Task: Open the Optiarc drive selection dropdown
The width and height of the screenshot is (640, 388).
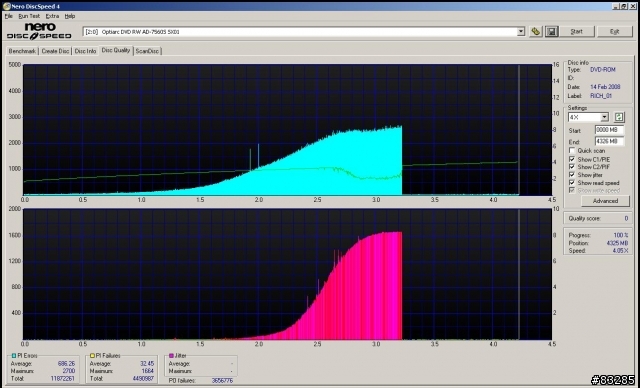Action: click(520, 32)
